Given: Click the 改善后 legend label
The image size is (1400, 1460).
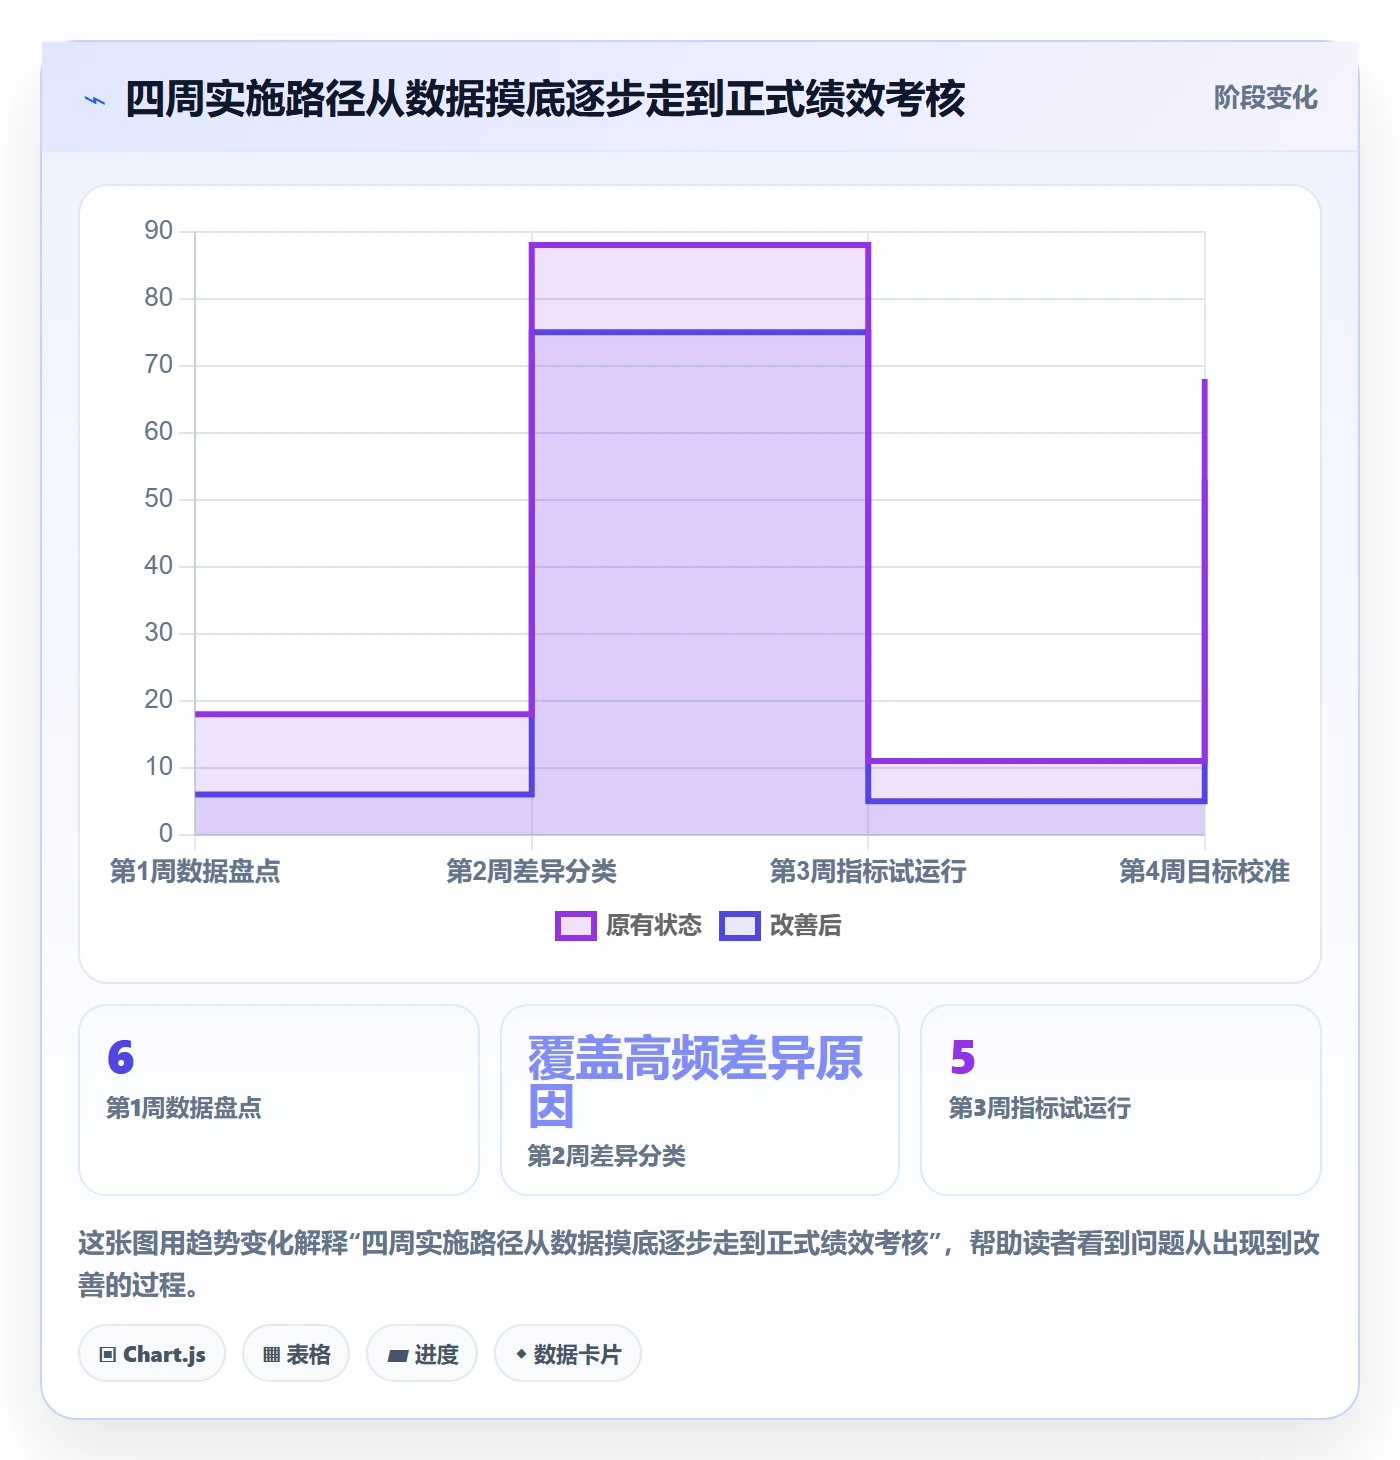Looking at the screenshot, I should (806, 926).
